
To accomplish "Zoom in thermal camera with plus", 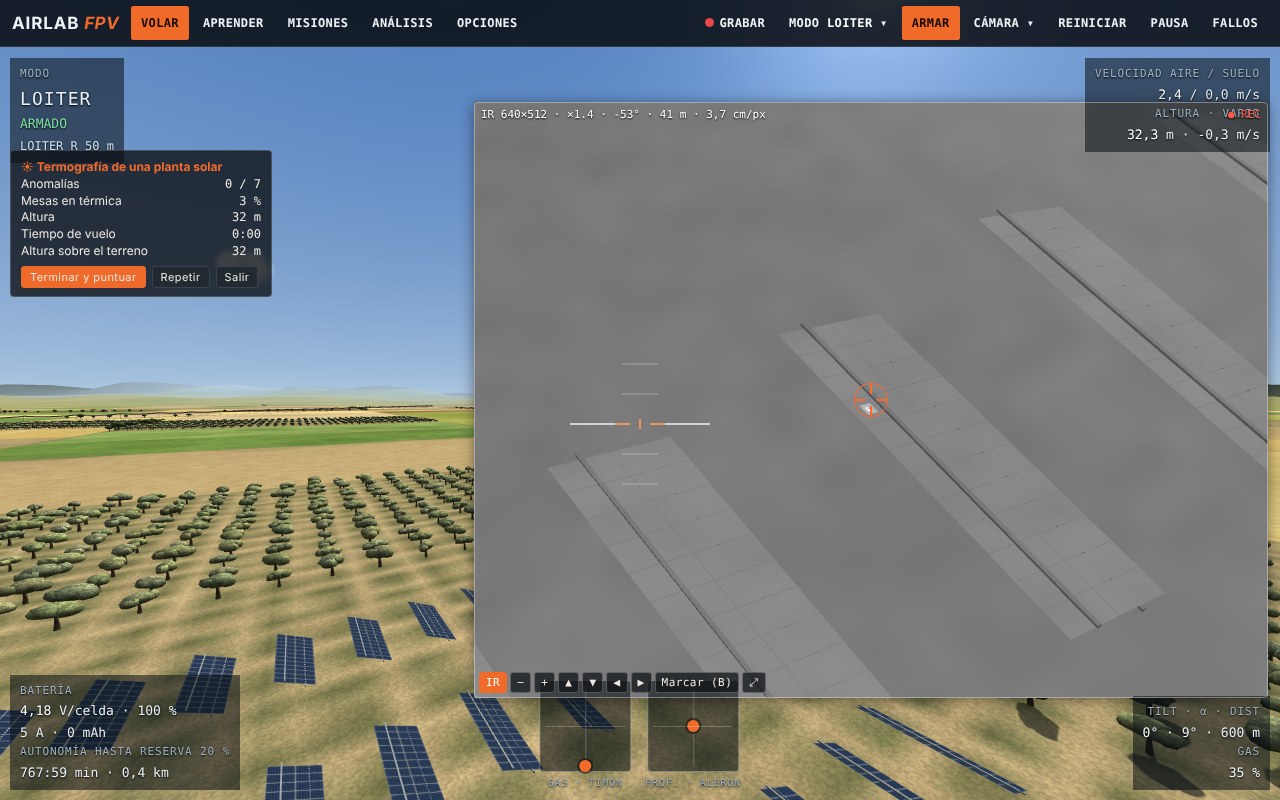I will click(x=544, y=683).
